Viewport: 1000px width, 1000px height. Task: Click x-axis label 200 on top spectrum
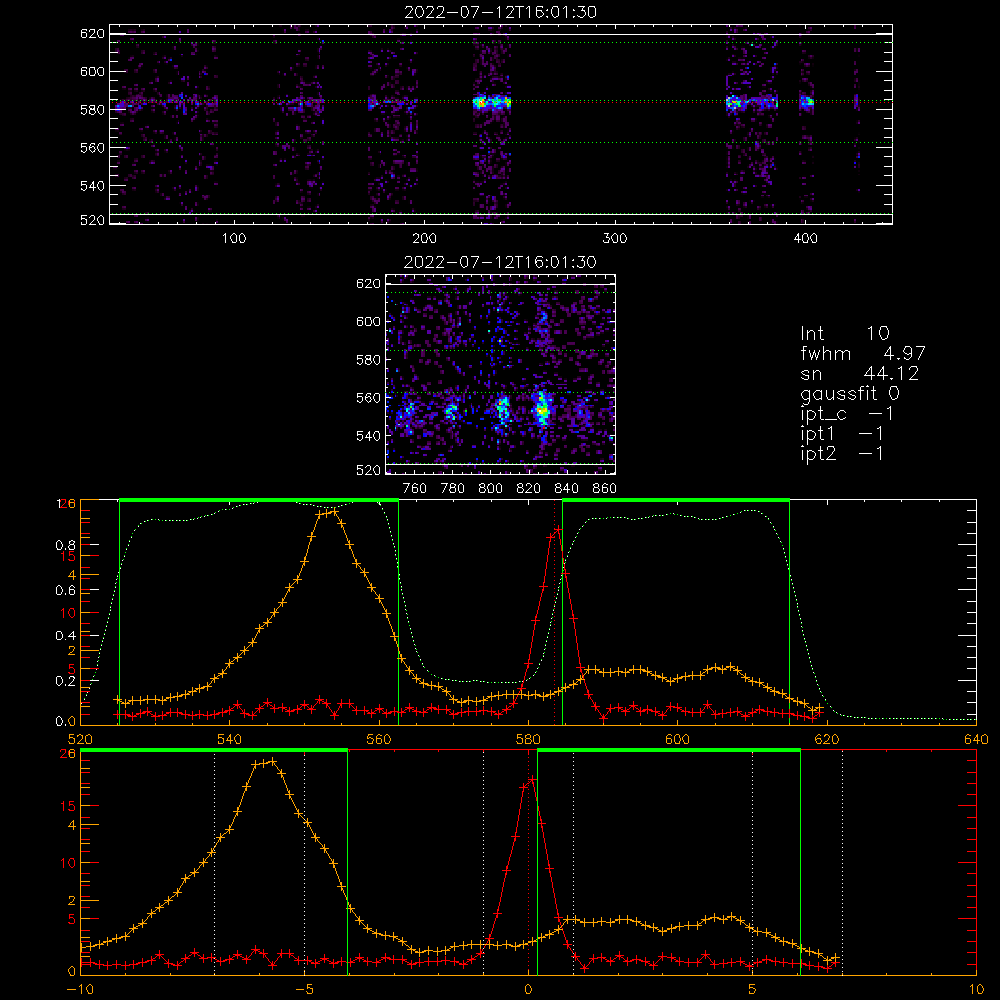(425, 239)
